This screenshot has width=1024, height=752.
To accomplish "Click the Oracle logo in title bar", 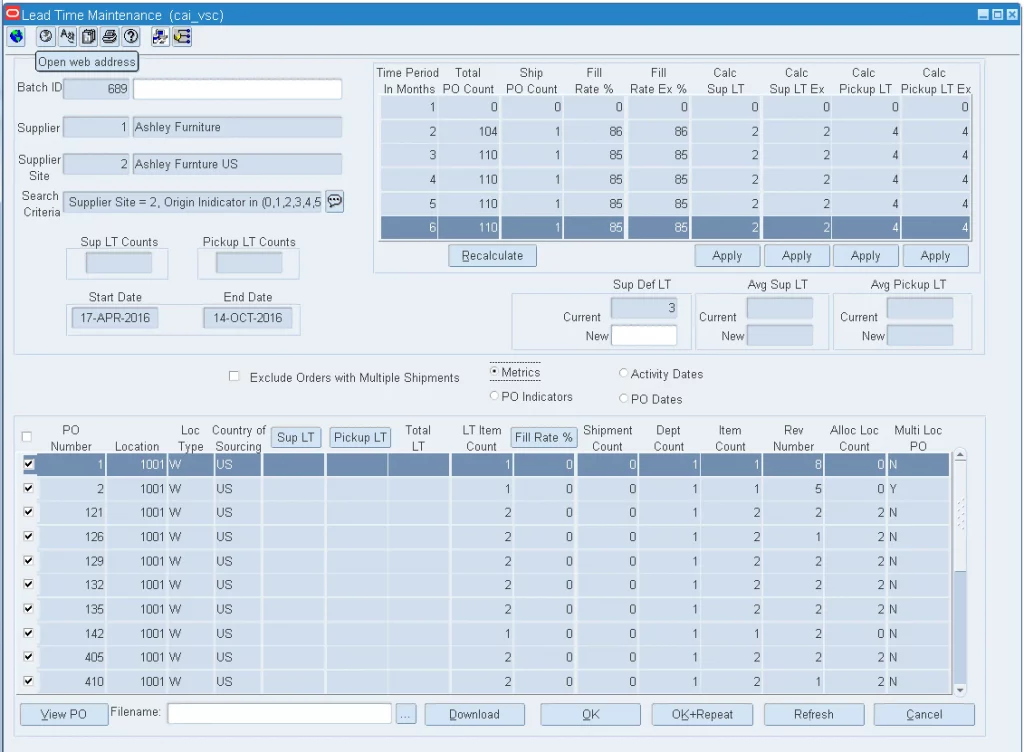I will [12, 14].
